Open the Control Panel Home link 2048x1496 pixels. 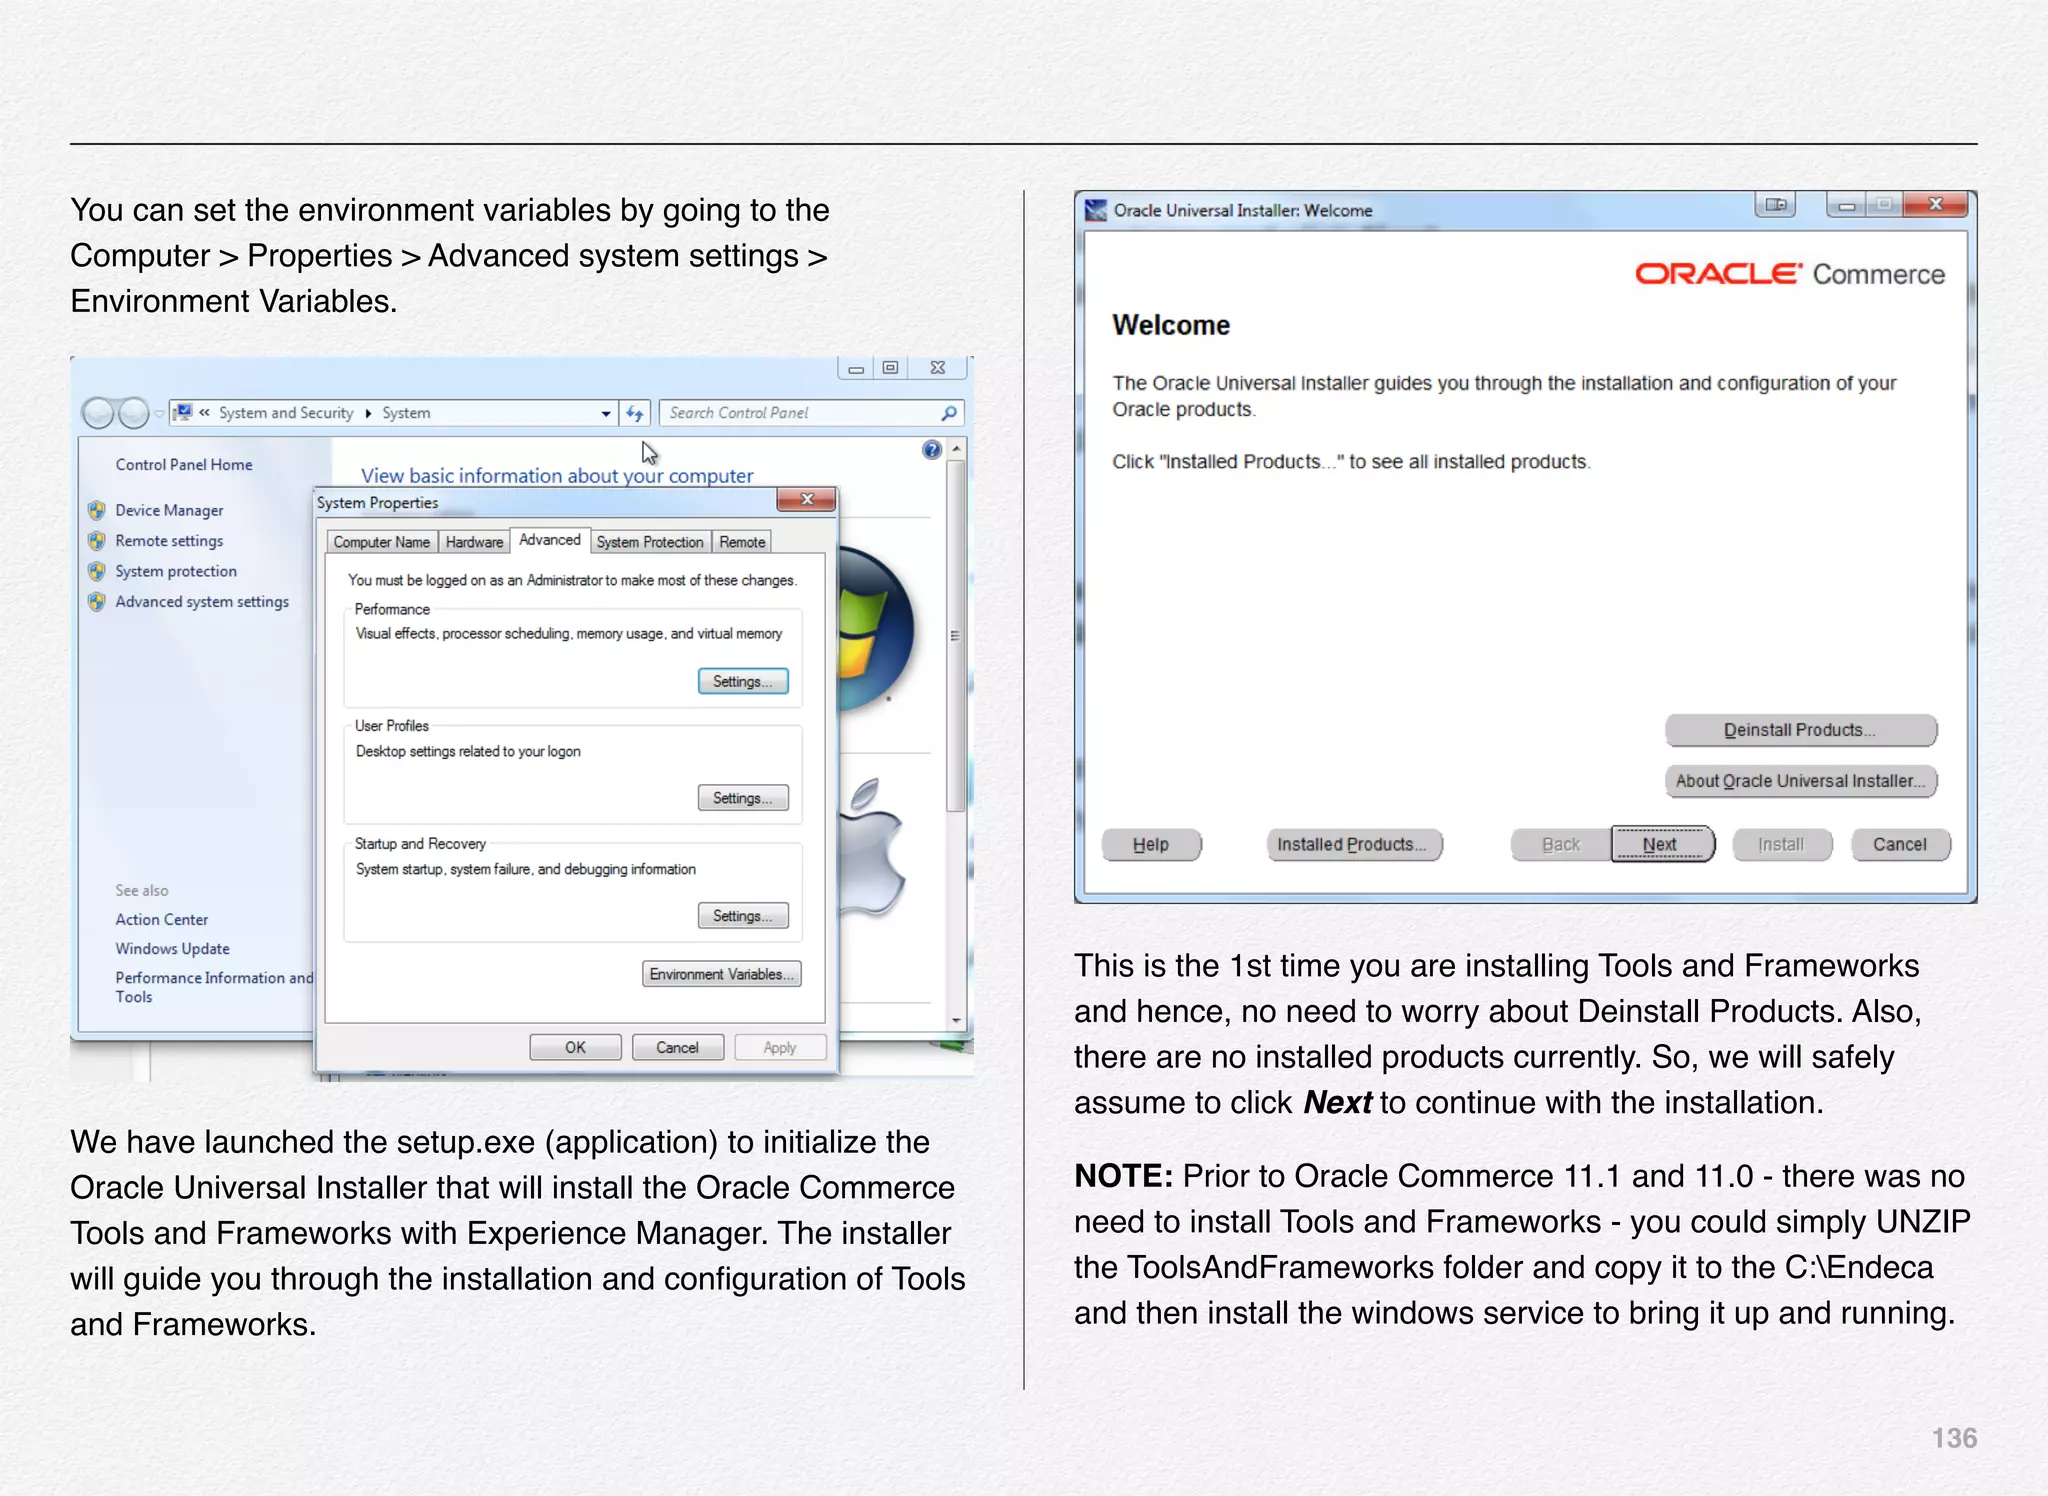[x=184, y=465]
